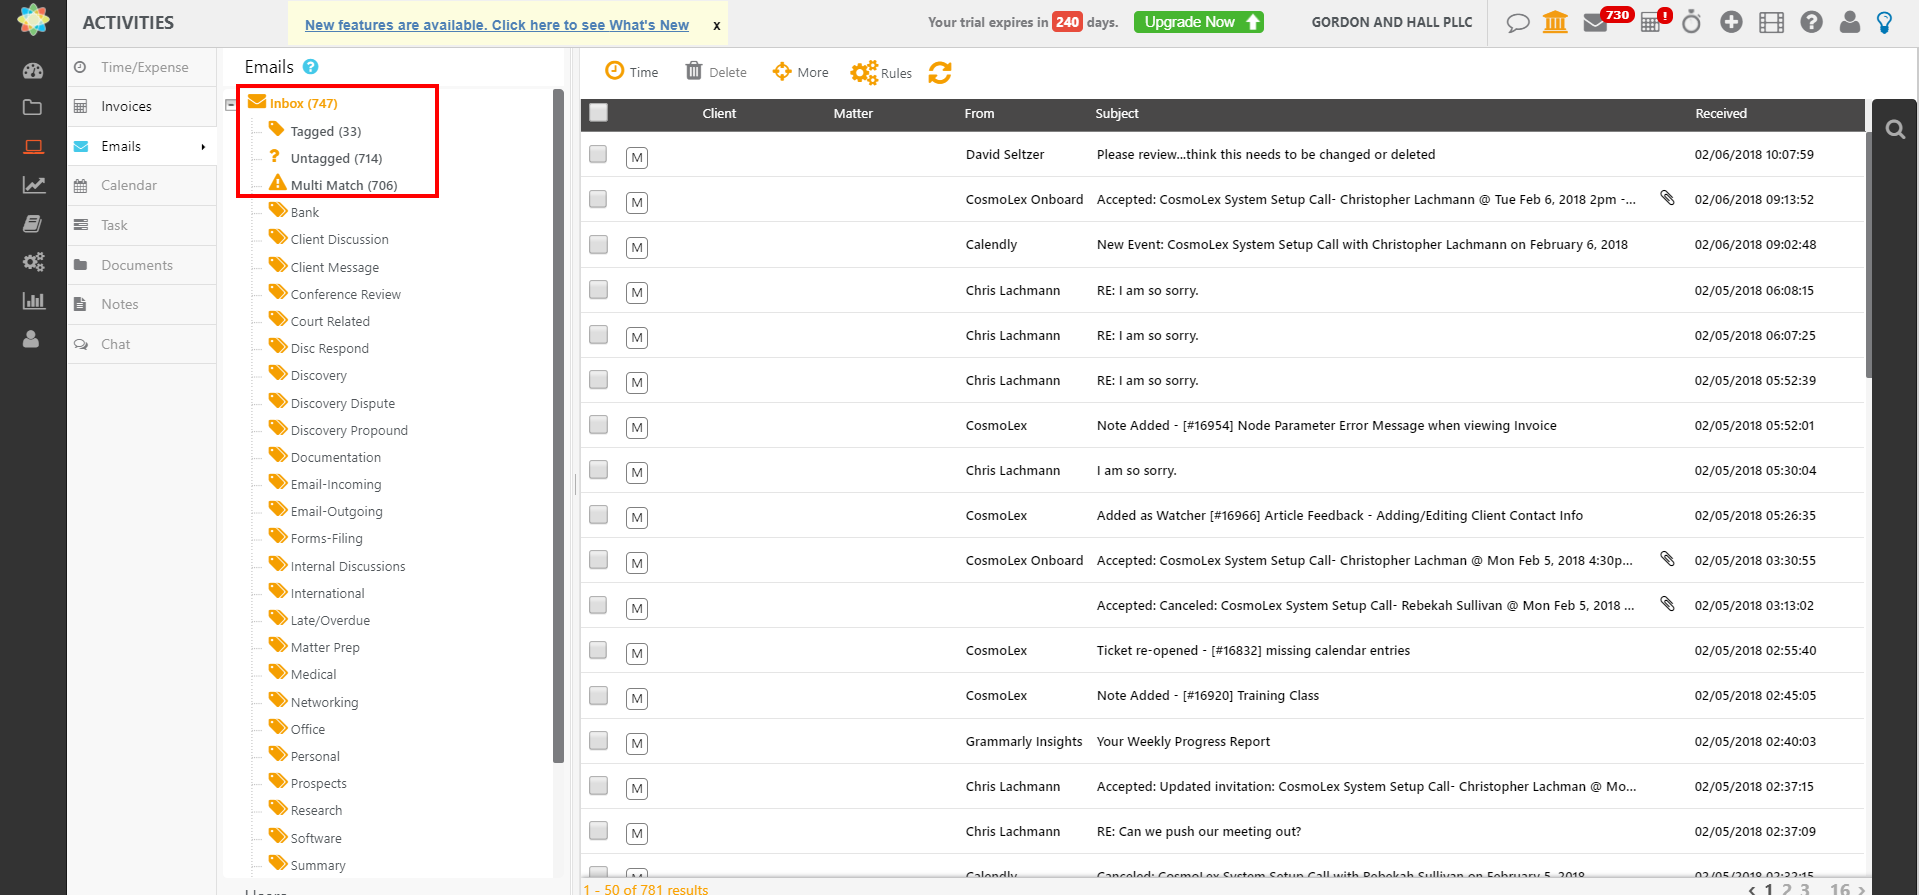Screen dimensions: 1919x895
Task: Open Time/Expense in activities menu
Action: (144, 67)
